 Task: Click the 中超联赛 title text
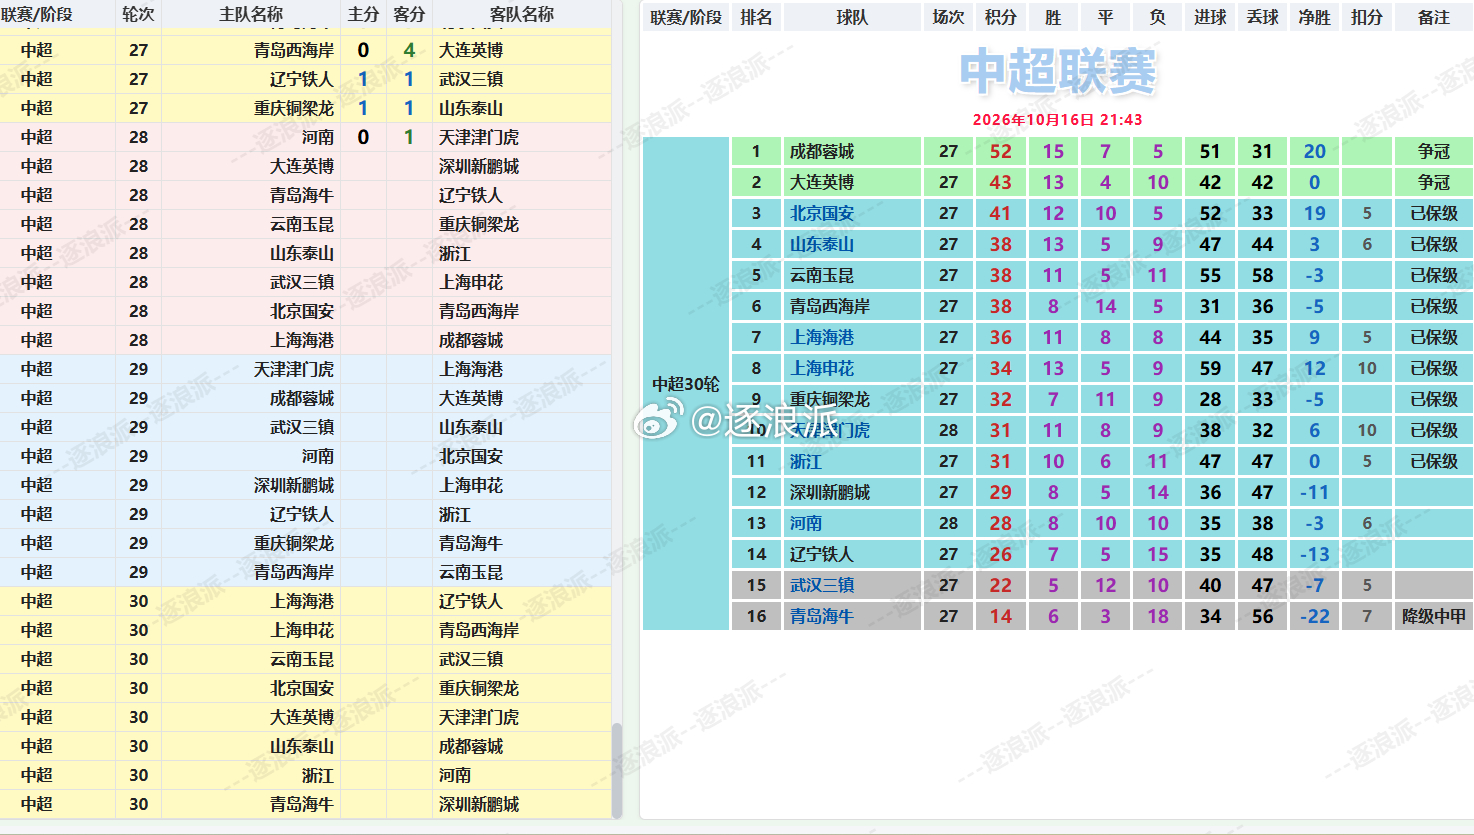1058,72
